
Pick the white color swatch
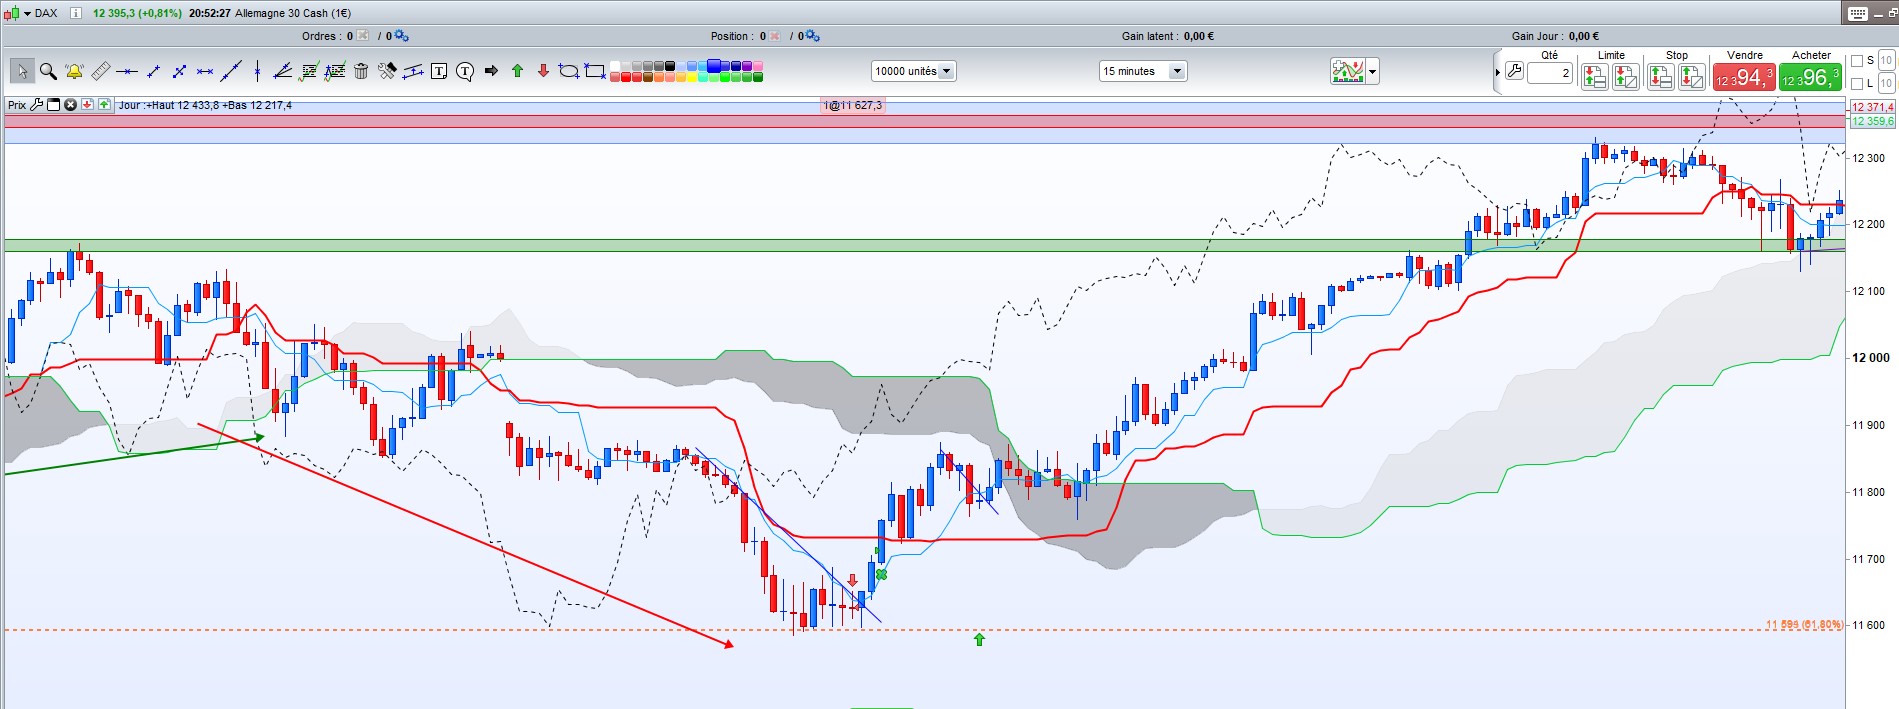pos(615,65)
